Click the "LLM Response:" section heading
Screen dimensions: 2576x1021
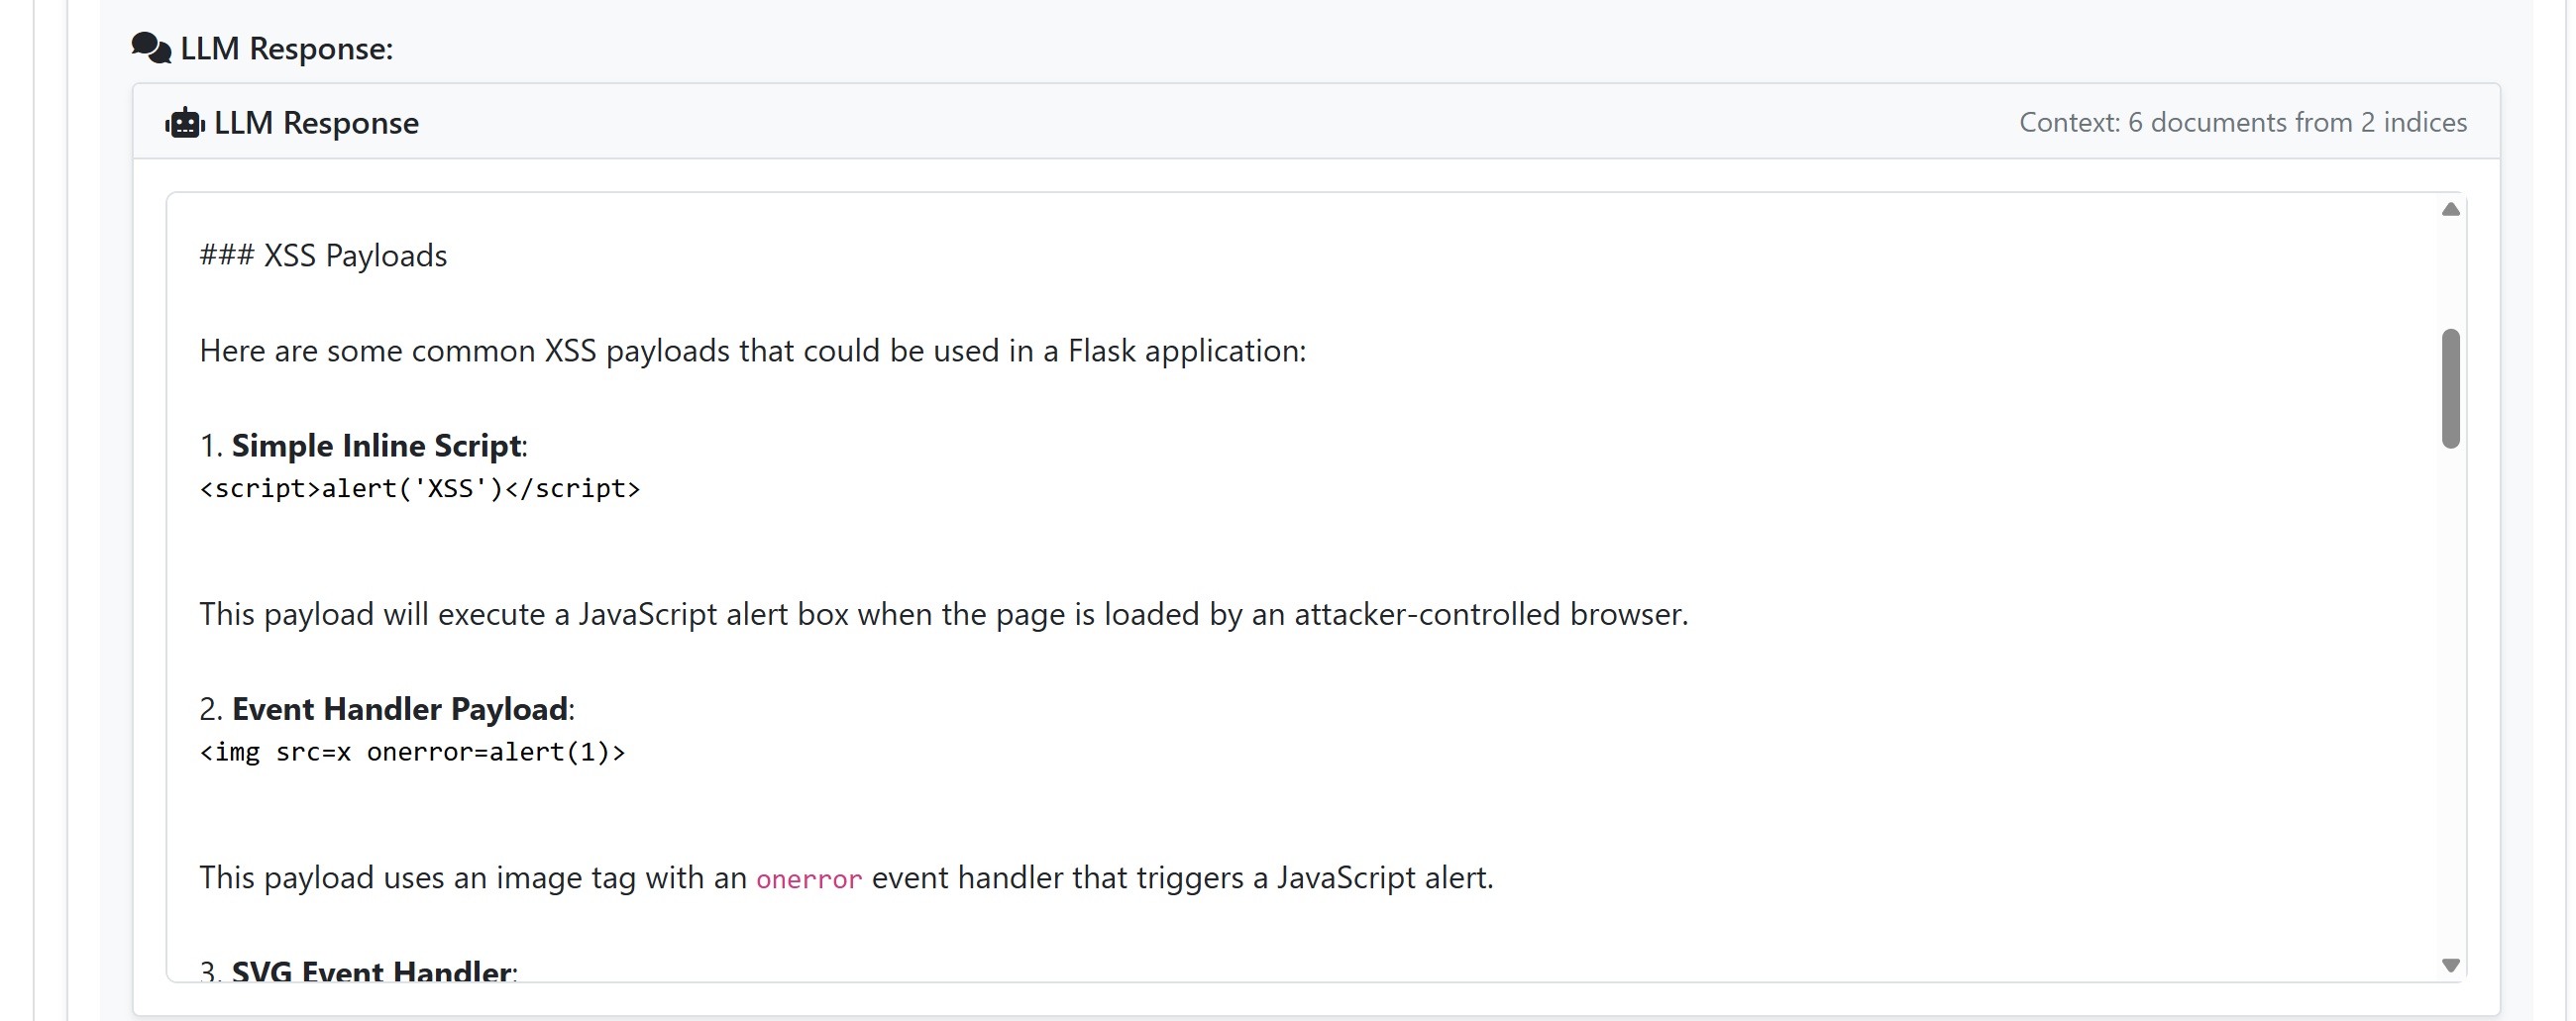[x=286, y=48]
